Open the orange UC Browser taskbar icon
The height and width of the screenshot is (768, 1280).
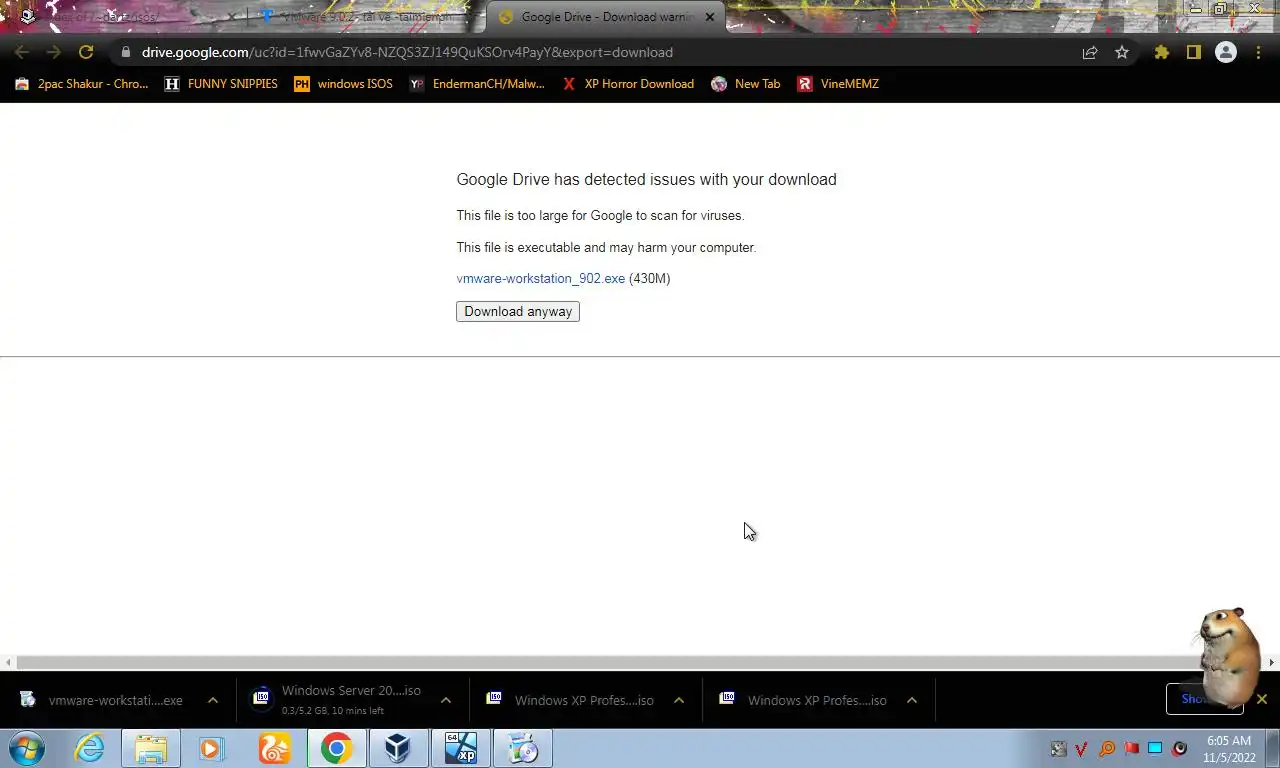coord(274,748)
